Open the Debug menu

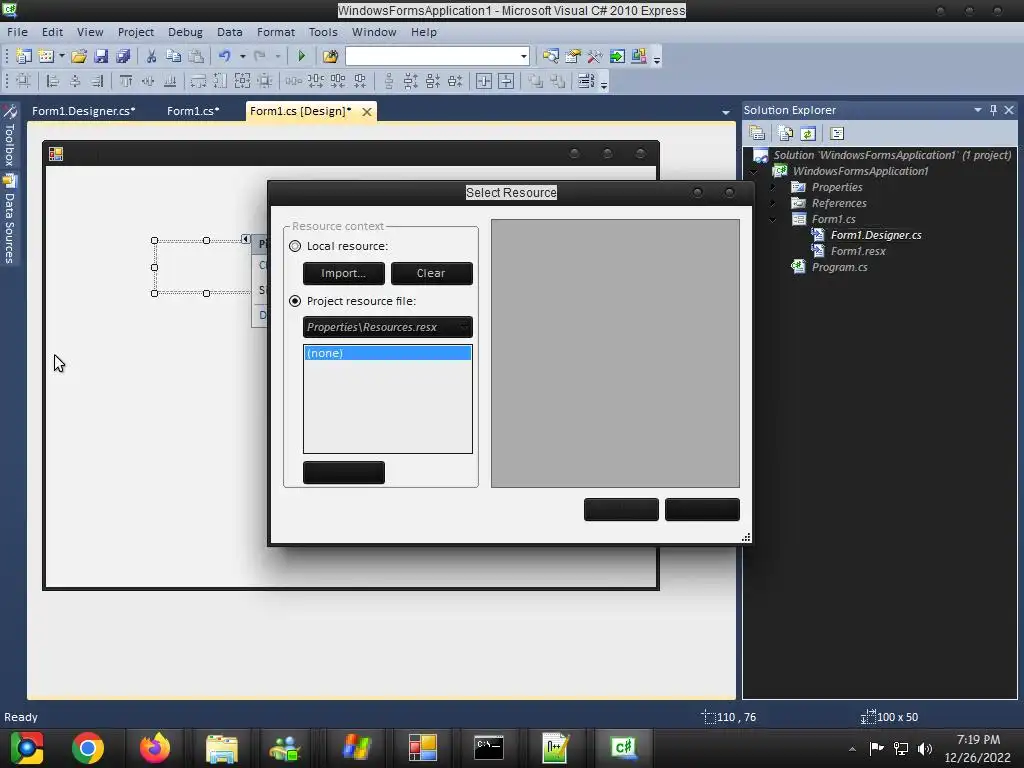coord(185,32)
